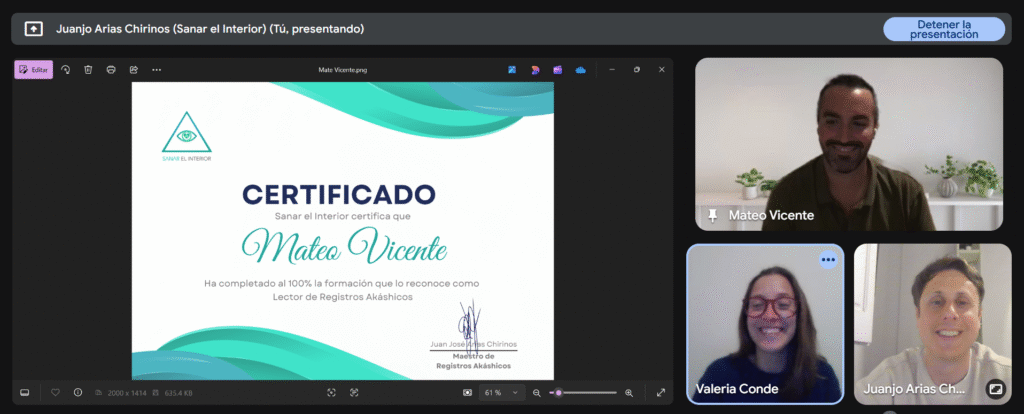Click the 635.4 KB file size text
This screenshot has height=414, width=1024.
(x=178, y=393)
